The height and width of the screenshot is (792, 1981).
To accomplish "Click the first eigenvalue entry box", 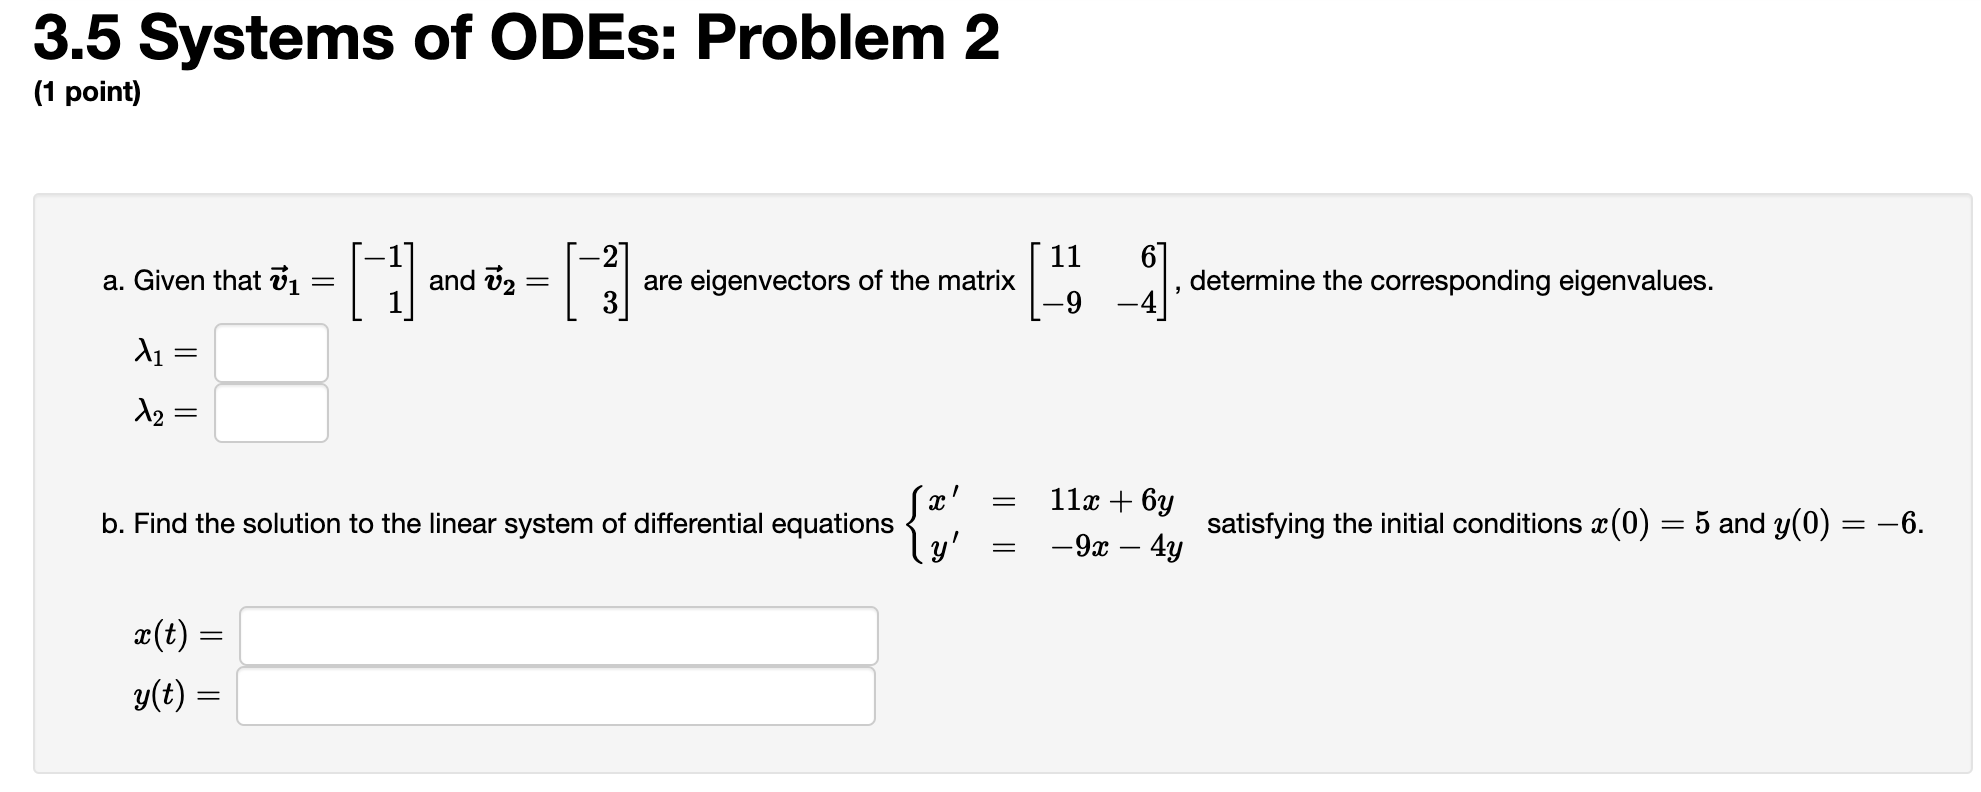I will point(270,352).
